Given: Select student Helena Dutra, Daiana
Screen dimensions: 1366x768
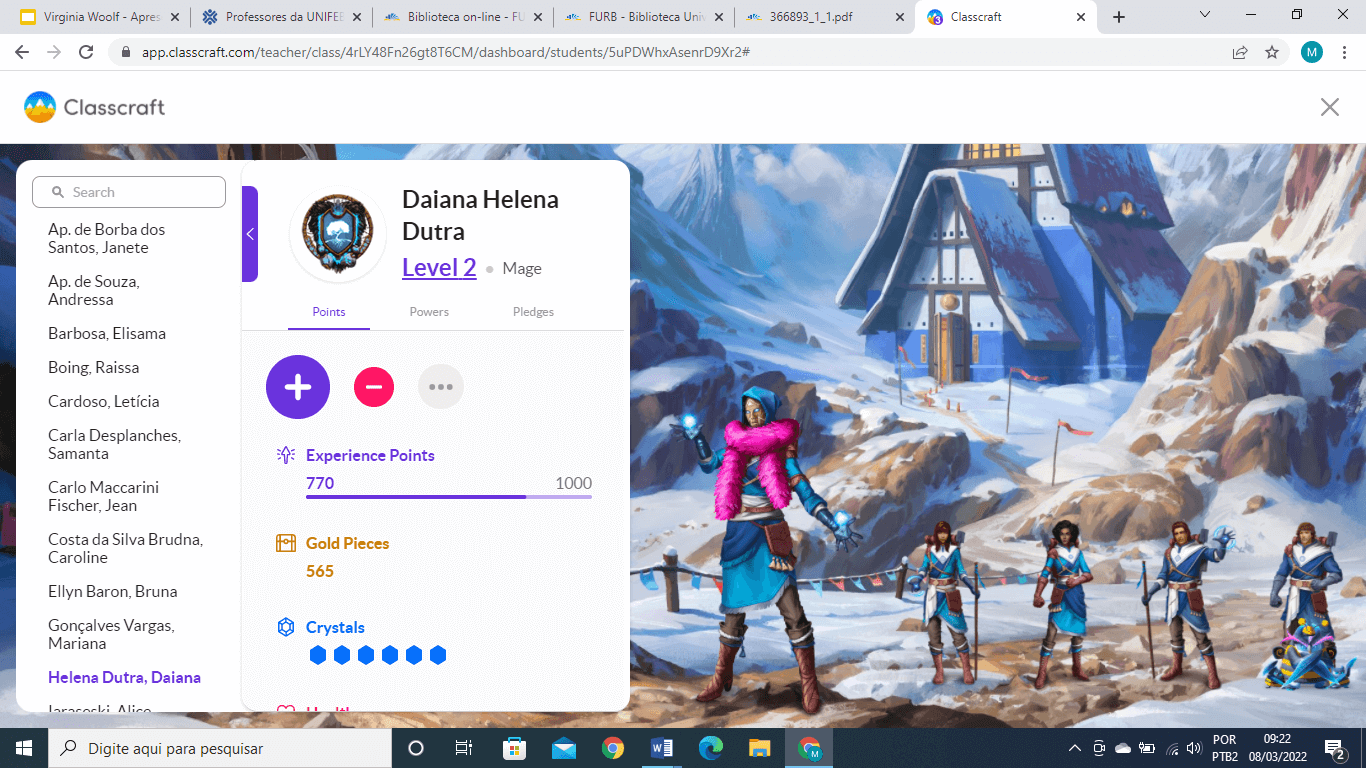Looking at the screenshot, I should (125, 678).
